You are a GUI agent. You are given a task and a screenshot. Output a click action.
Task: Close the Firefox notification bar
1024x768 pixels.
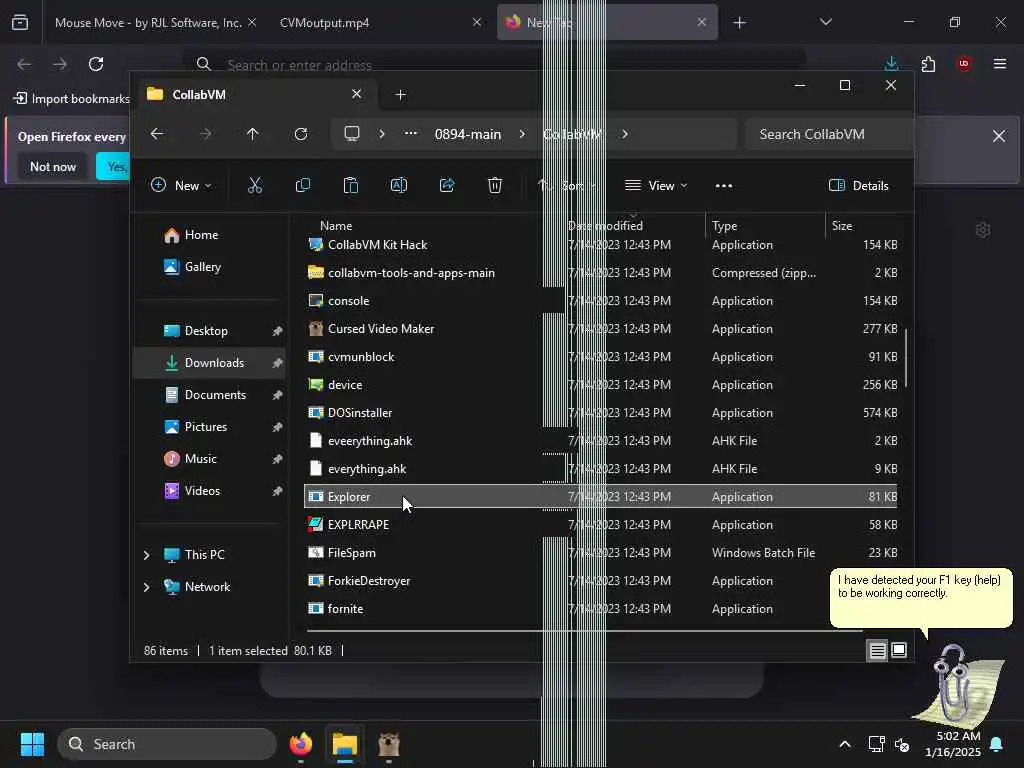999,136
